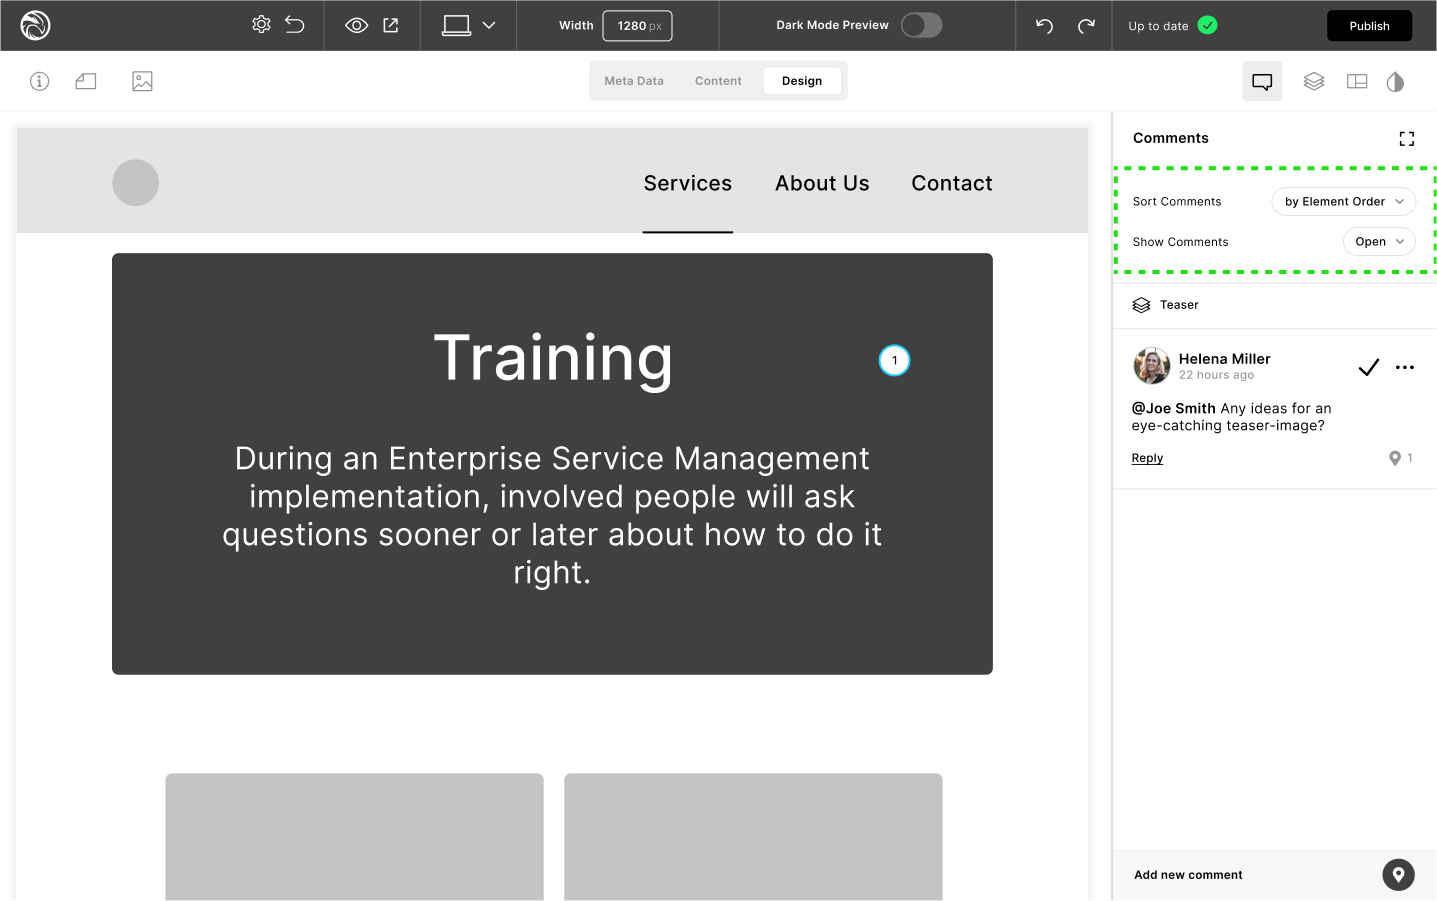Click the undo arrow icon

pos(1044,25)
